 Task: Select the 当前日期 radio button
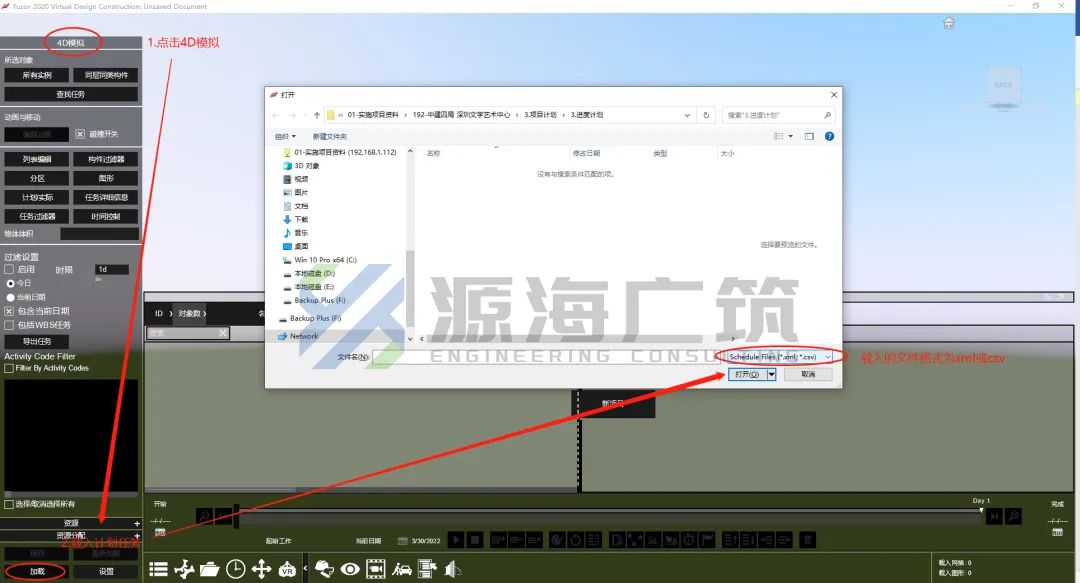pos(10,297)
